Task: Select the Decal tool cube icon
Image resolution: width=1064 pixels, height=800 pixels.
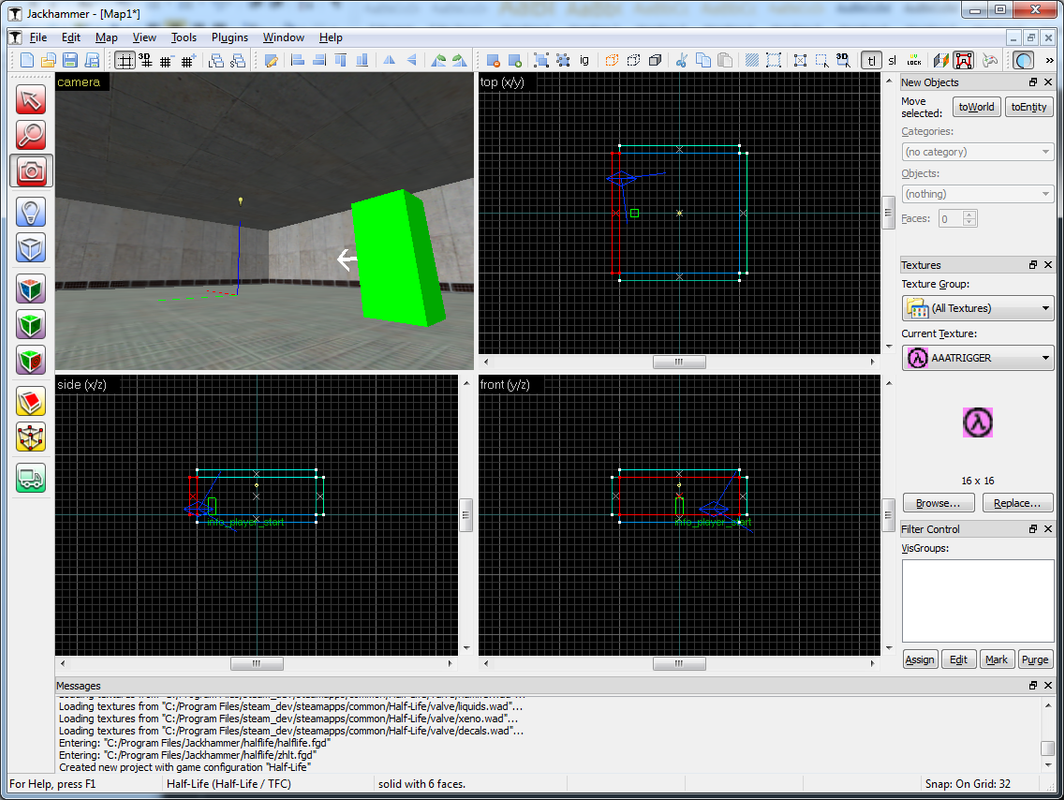Action: [x=31, y=360]
